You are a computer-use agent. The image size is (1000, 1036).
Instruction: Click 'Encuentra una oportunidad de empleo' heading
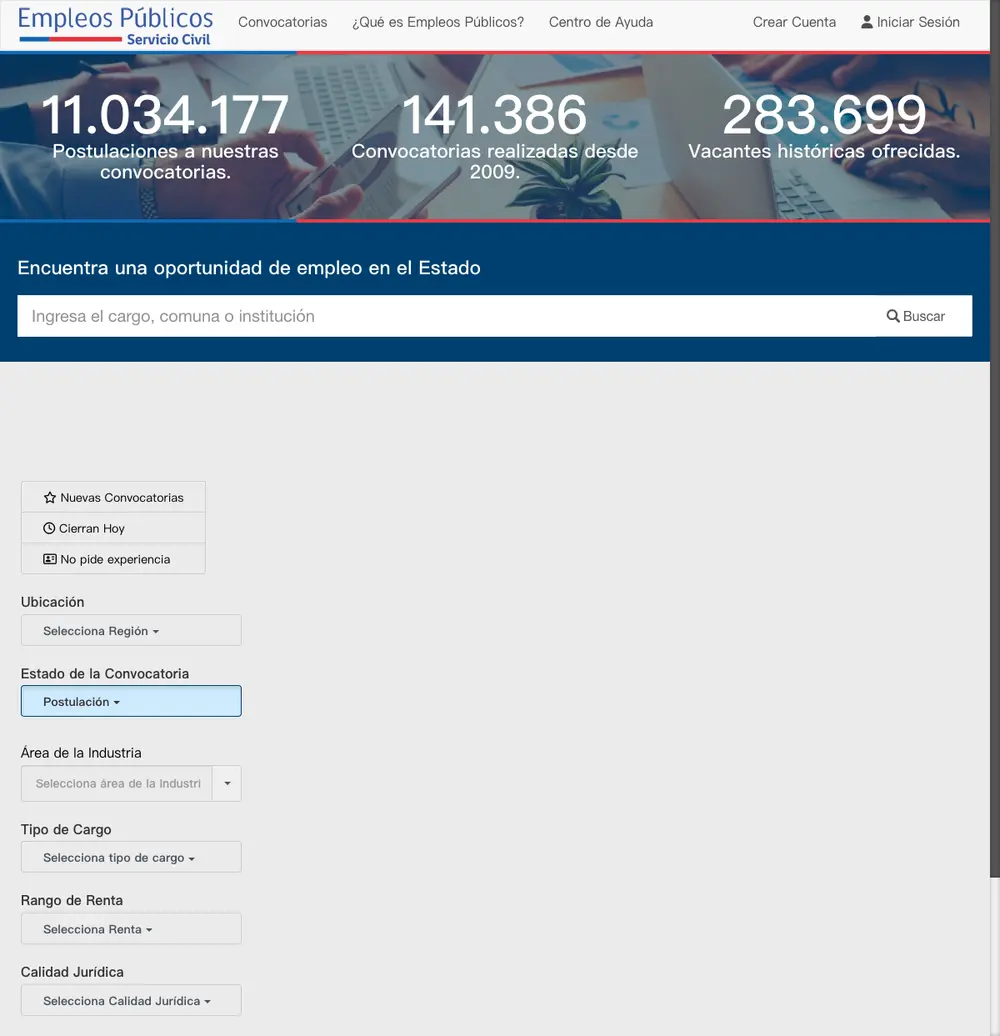tap(249, 268)
